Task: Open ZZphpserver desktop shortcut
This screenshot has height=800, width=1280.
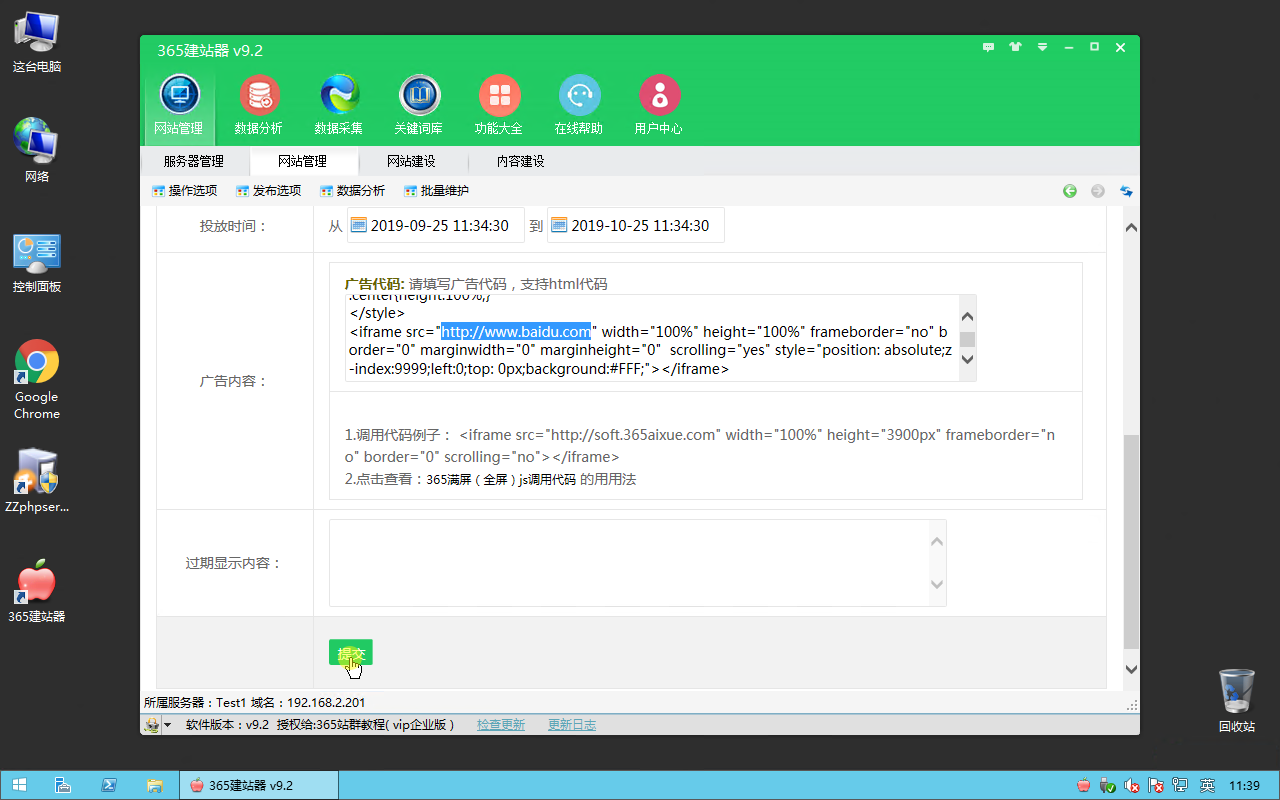Action: coord(37,480)
